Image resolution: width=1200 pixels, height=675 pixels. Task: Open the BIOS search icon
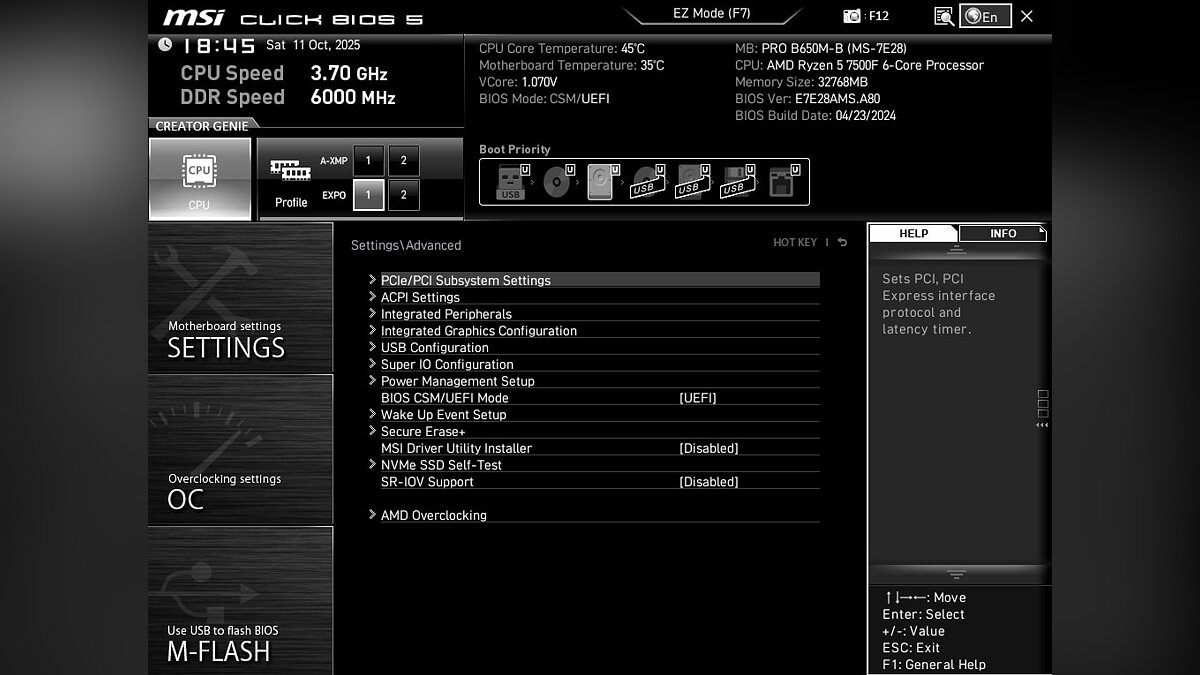point(943,16)
